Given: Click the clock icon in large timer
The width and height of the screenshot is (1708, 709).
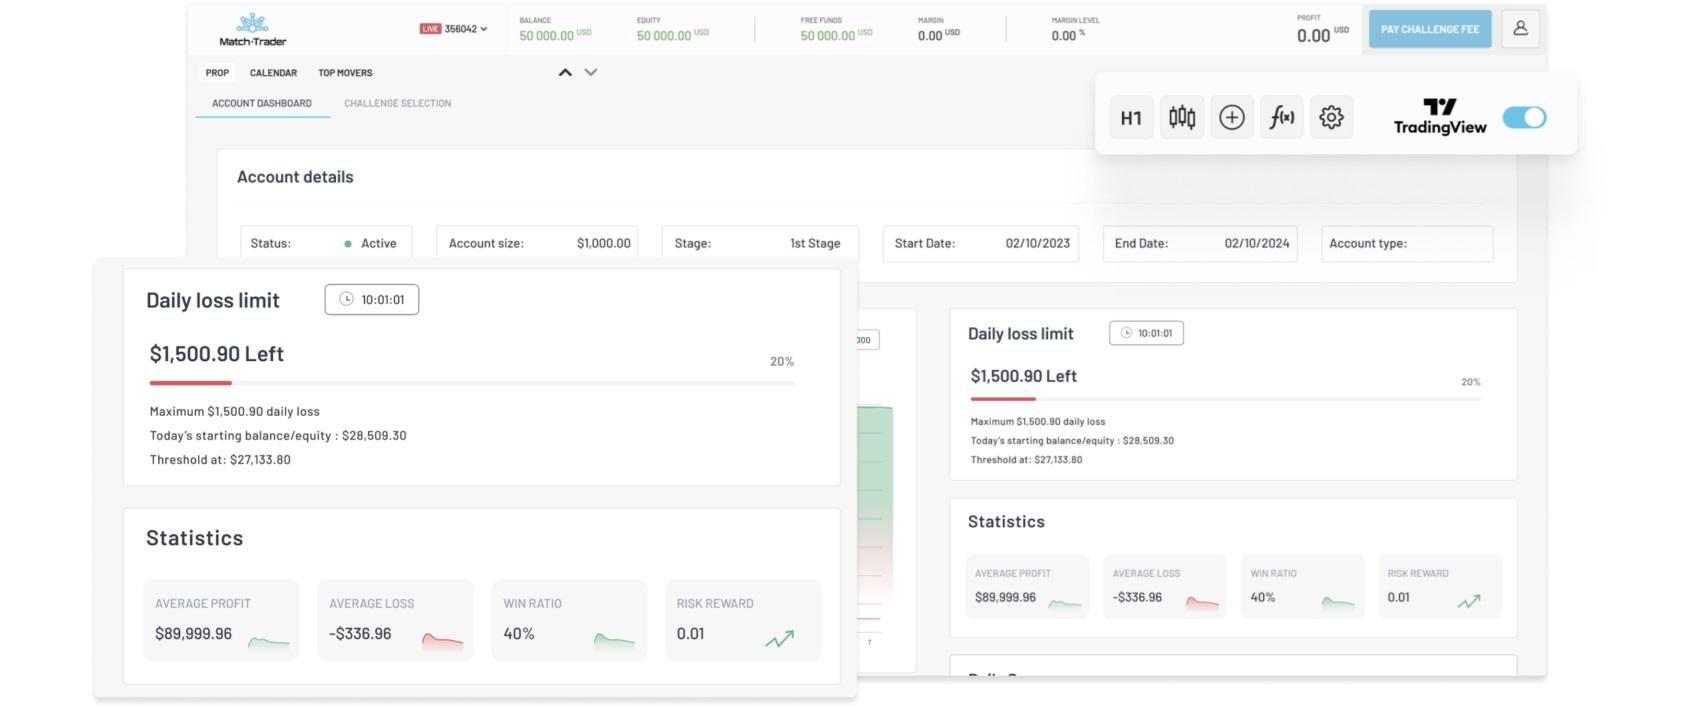Looking at the screenshot, I should click(346, 299).
